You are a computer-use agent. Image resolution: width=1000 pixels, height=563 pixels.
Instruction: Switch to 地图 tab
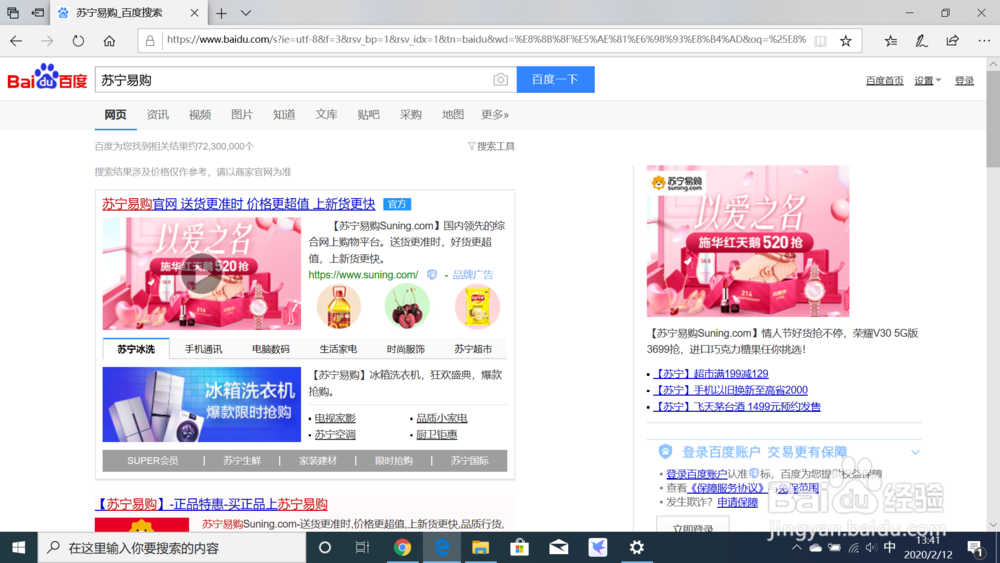(x=453, y=115)
